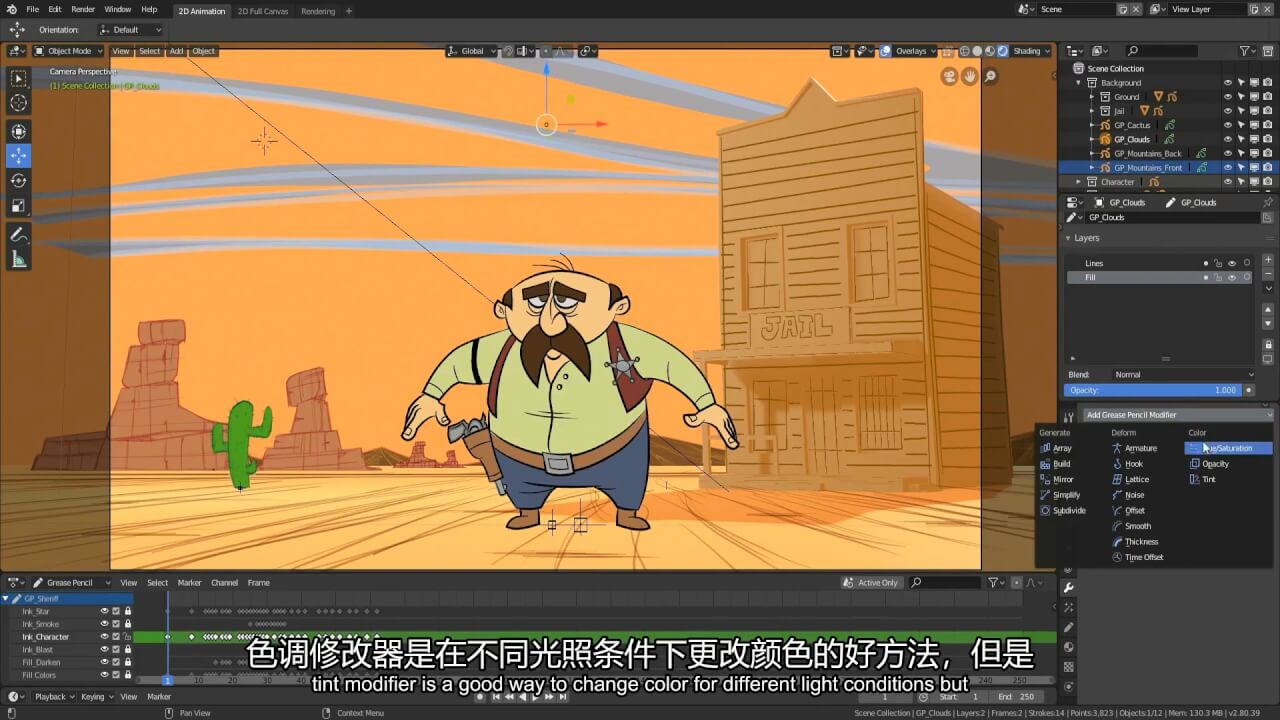Click the End frame field
Viewport: 1280px width, 720px height.
click(x=1016, y=696)
